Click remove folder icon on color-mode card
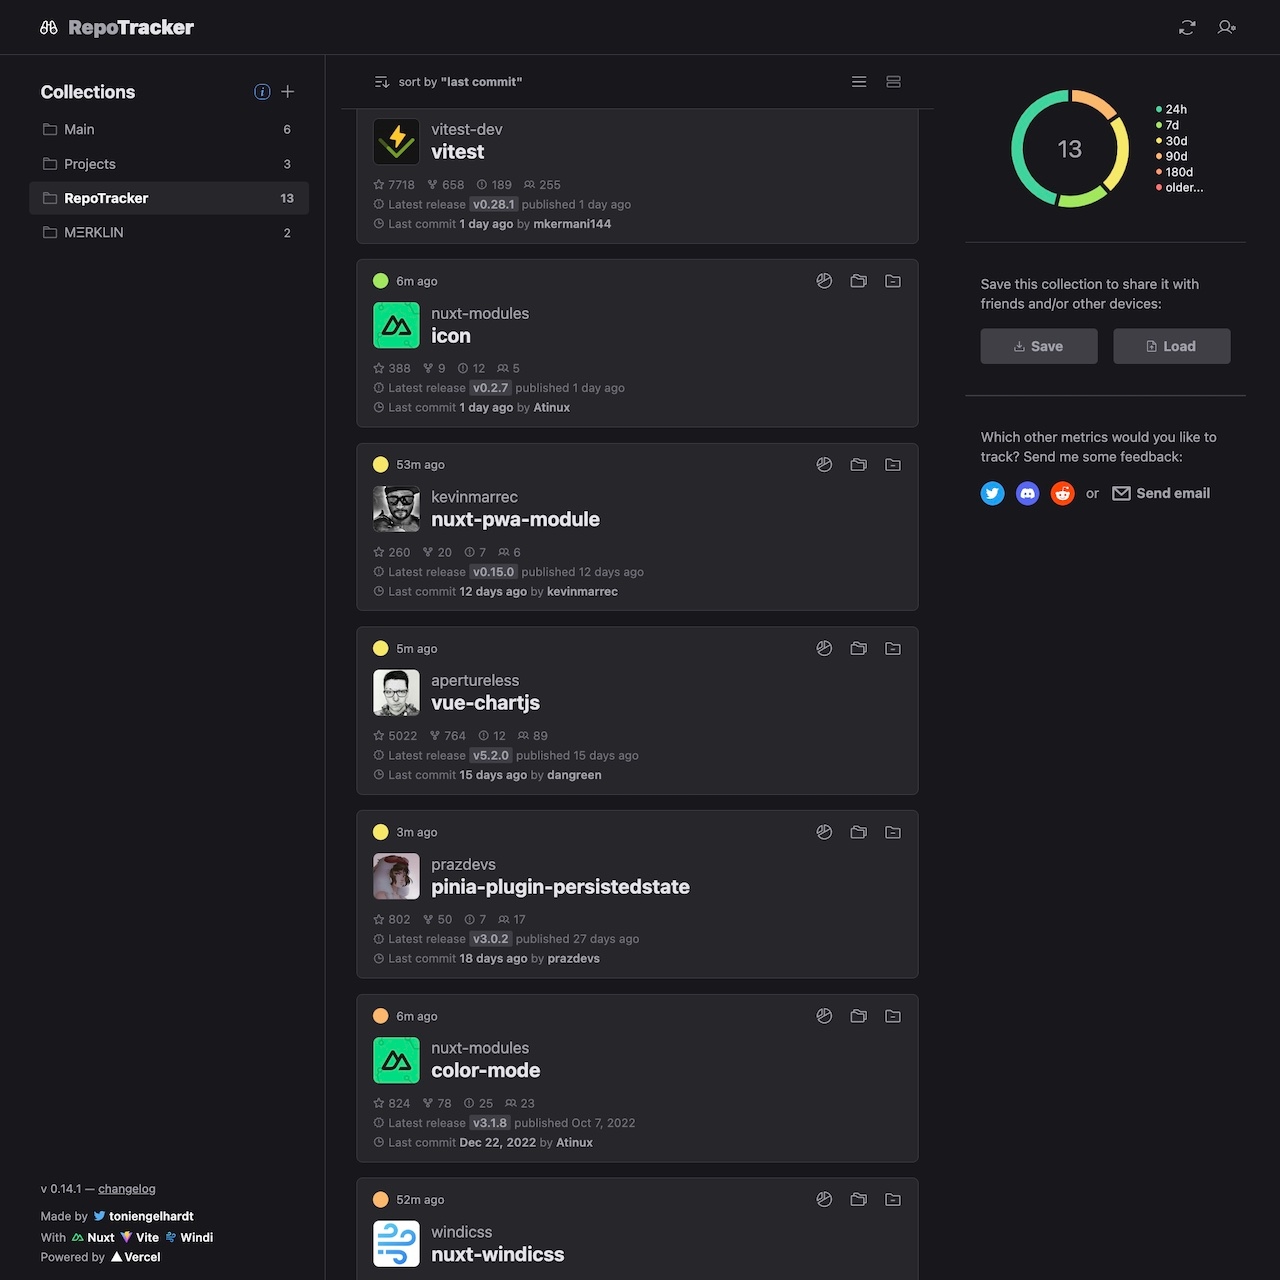This screenshot has width=1280, height=1280. coord(893,1016)
